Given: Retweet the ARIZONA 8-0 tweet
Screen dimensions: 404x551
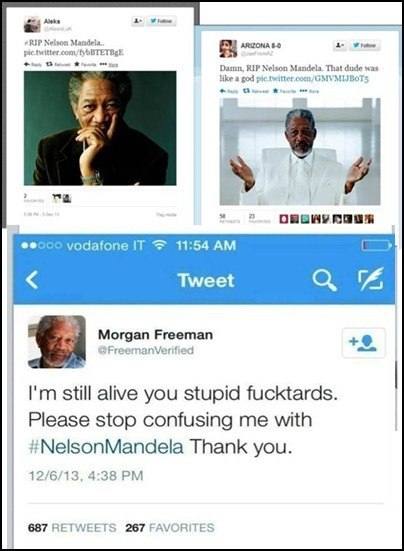Looking at the screenshot, I should (258, 91).
